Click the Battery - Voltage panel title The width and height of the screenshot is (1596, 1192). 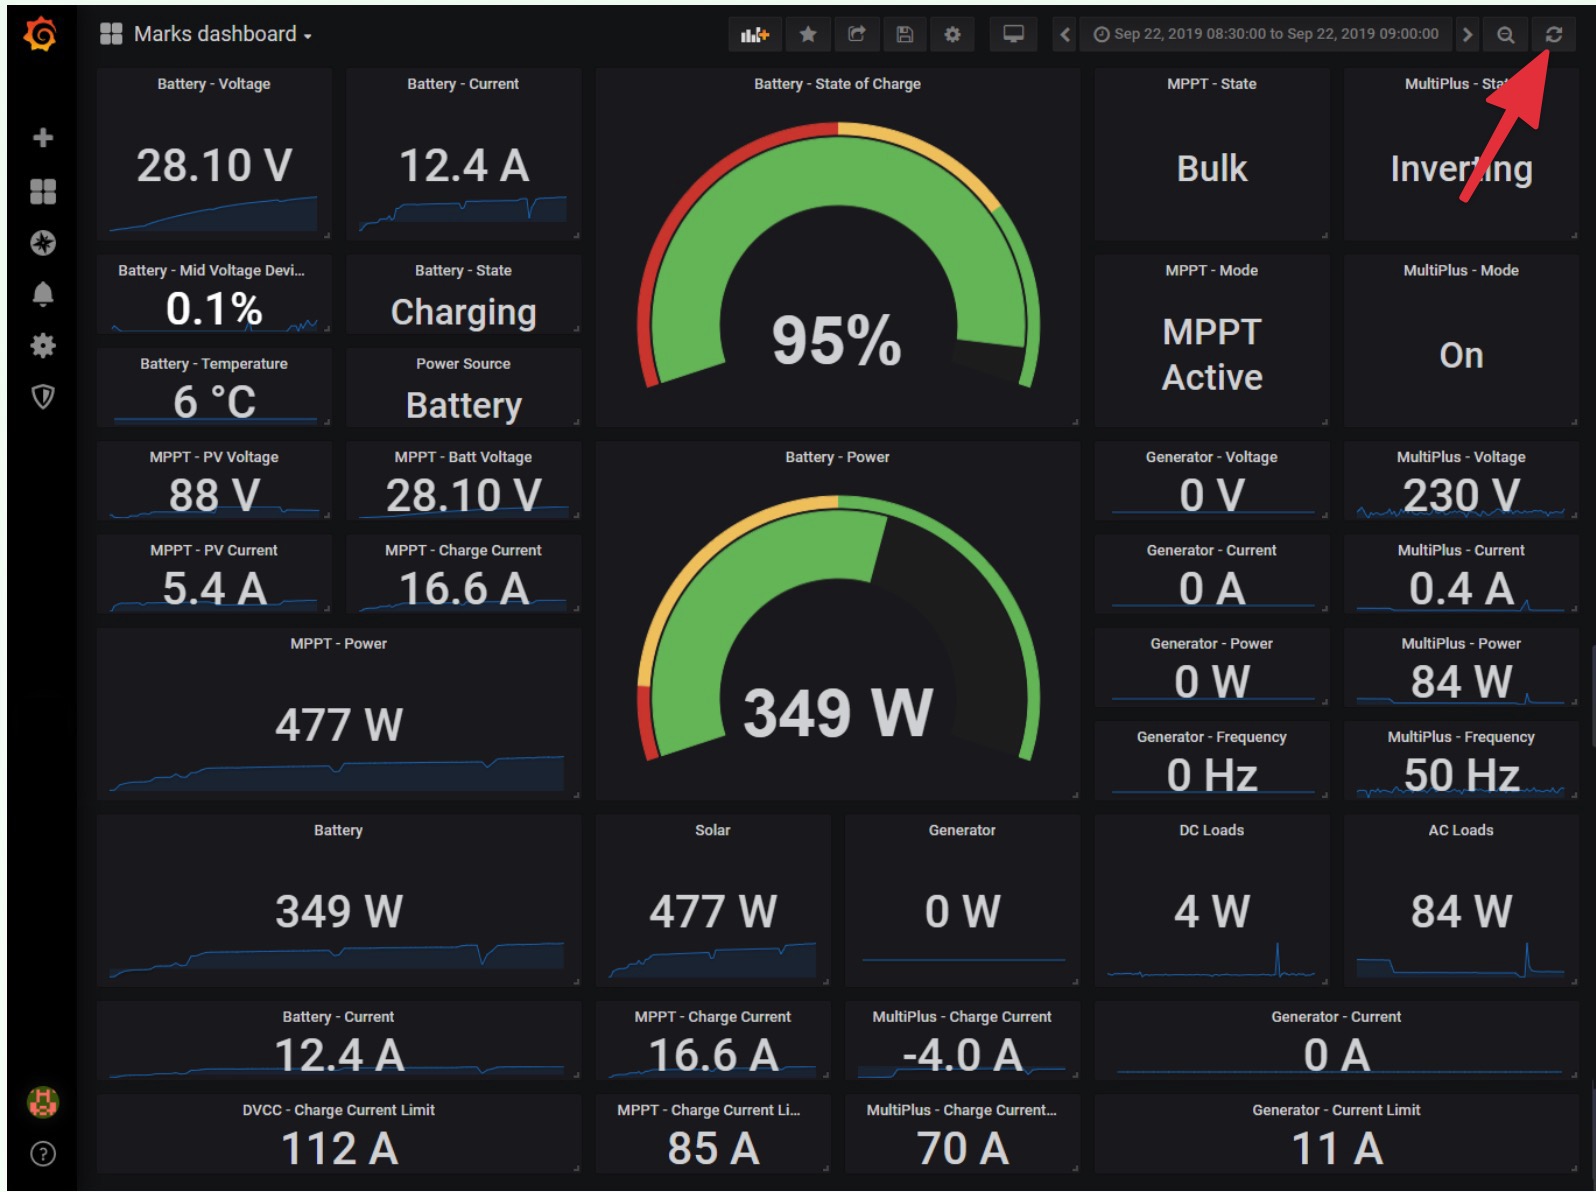click(214, 84)
